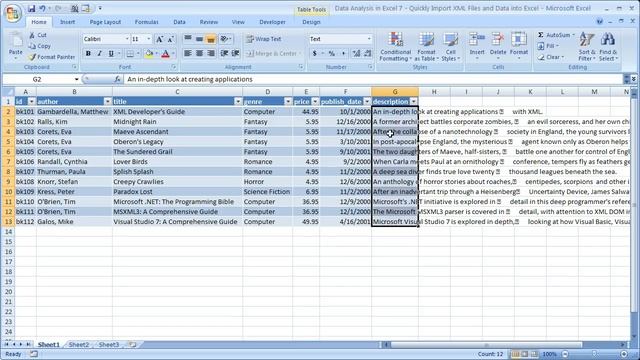Open the Format cells menu
Viewport: 640px width, 360px height.
coord(519,47)
